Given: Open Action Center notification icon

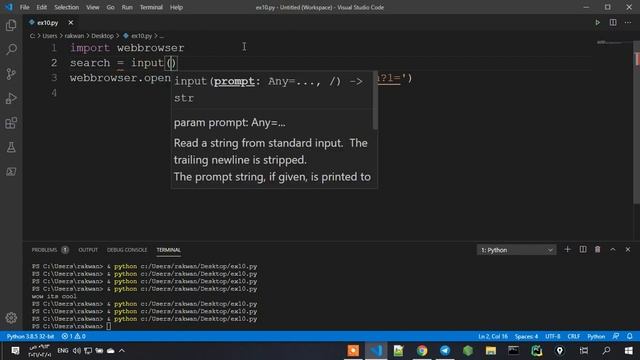Looking at the screenshot, I should (15, 351).
